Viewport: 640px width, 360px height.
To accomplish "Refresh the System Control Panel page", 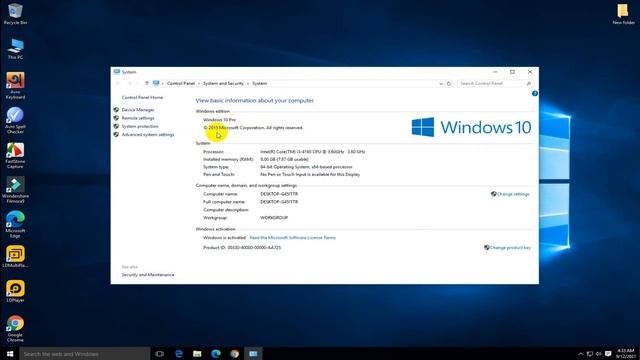I will click(x=449, y=83).
